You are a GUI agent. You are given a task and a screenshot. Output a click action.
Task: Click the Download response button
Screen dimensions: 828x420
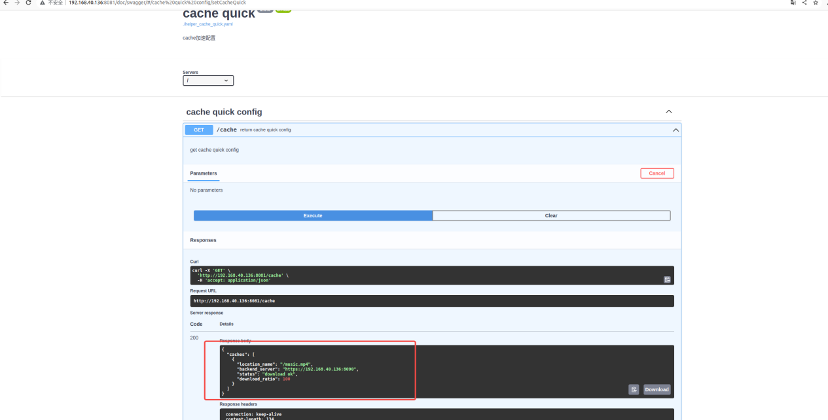(x=657, y=389)
